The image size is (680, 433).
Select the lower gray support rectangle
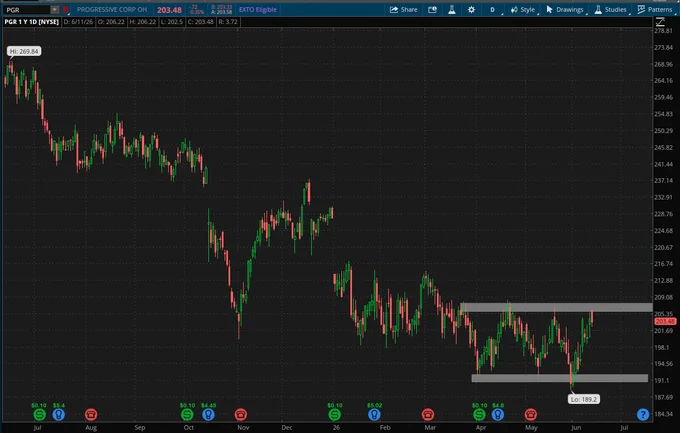559,378
